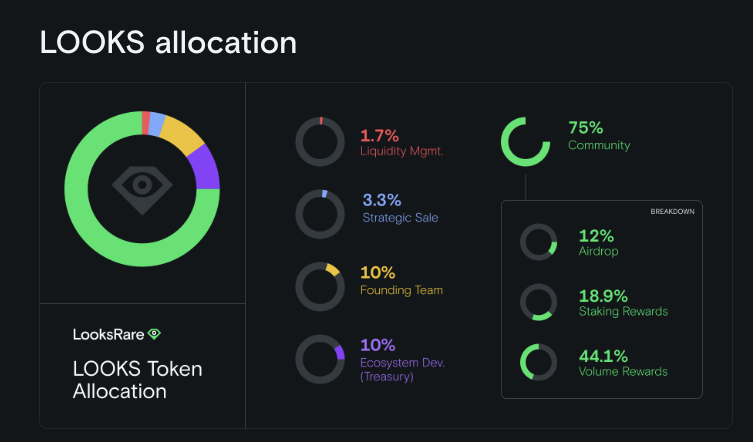The width and height of the screenshot is (753, 442).
Task: Click the LooksRare eye logo in donut center
Action: pos(142,187)
